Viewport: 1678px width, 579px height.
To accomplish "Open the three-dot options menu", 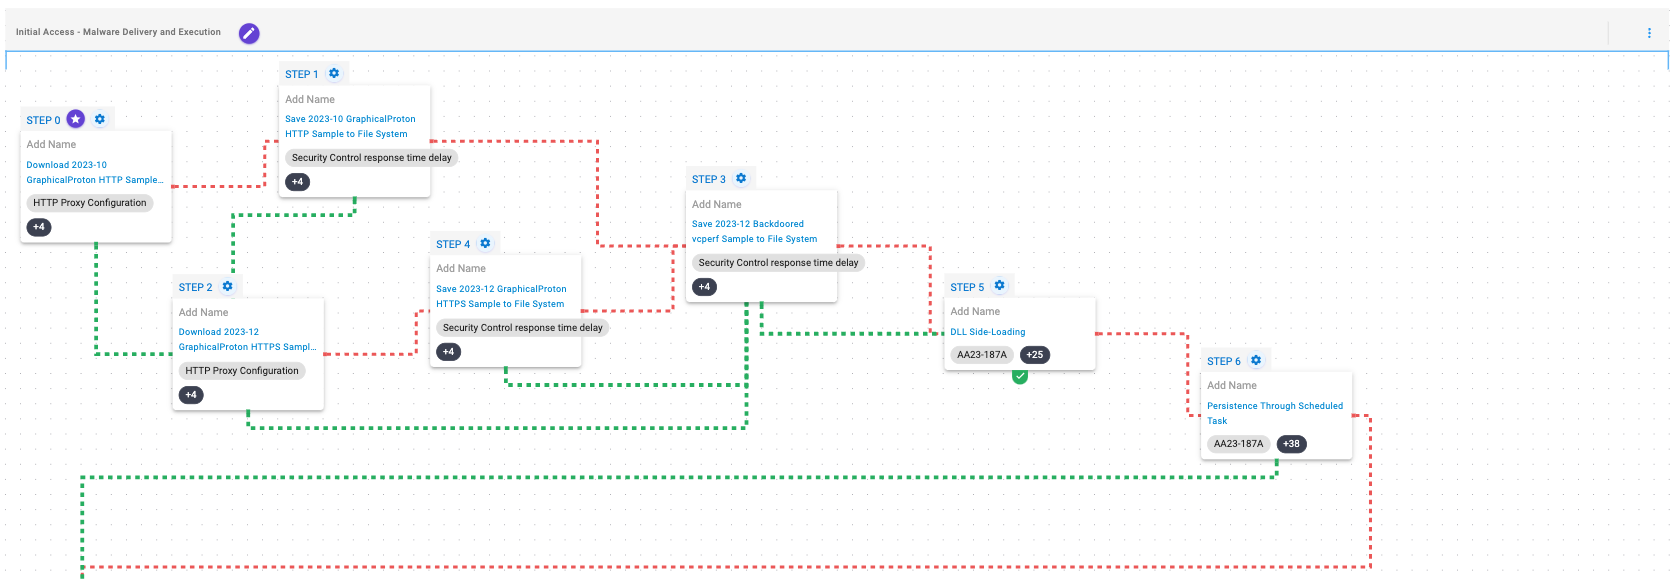I will click(x=1649, y=33).
